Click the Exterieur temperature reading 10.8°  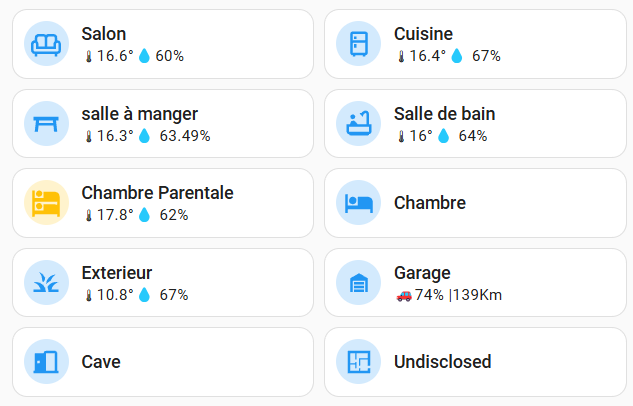pos(115,295)
